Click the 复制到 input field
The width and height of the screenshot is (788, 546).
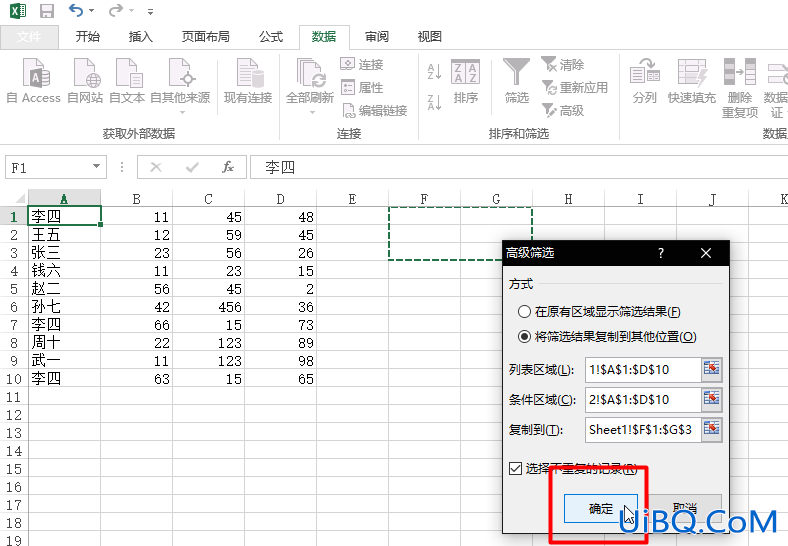(643, 430)
